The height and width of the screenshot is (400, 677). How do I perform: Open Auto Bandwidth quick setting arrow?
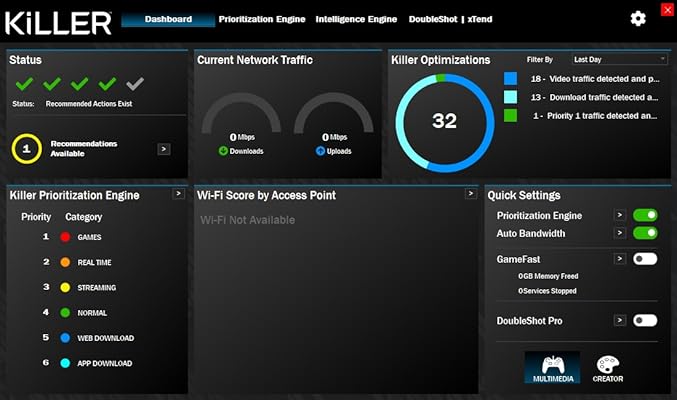[x=620, y=233]
